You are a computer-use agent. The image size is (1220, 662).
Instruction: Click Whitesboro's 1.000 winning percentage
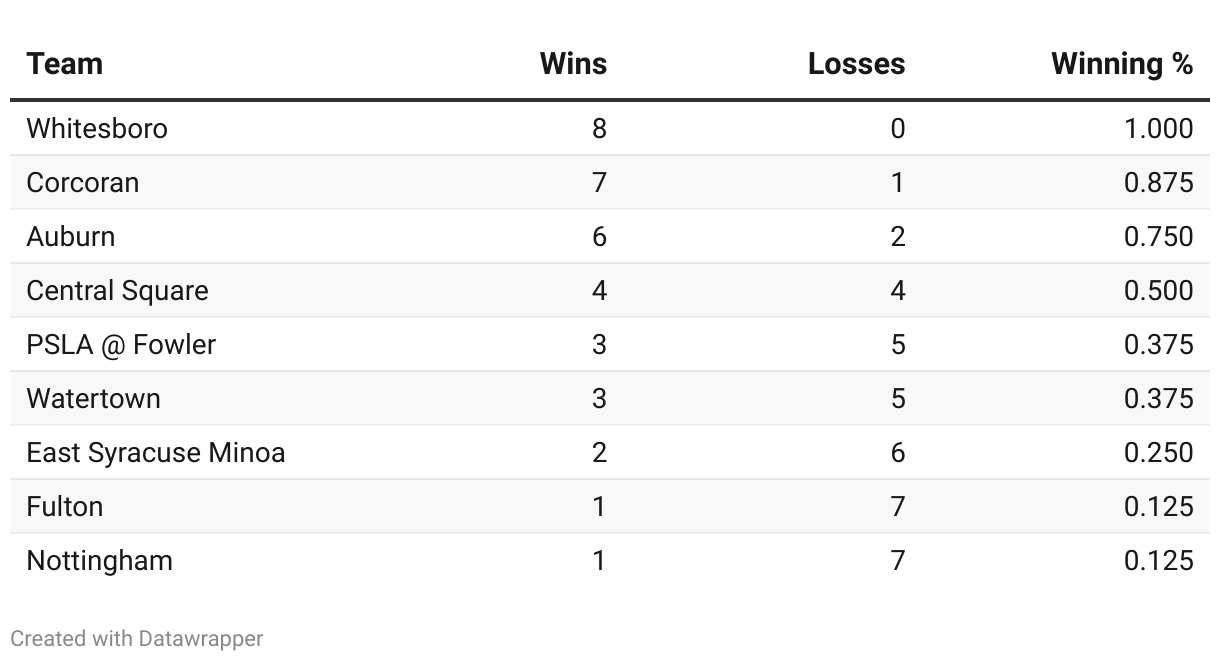tap(1158, 129)
